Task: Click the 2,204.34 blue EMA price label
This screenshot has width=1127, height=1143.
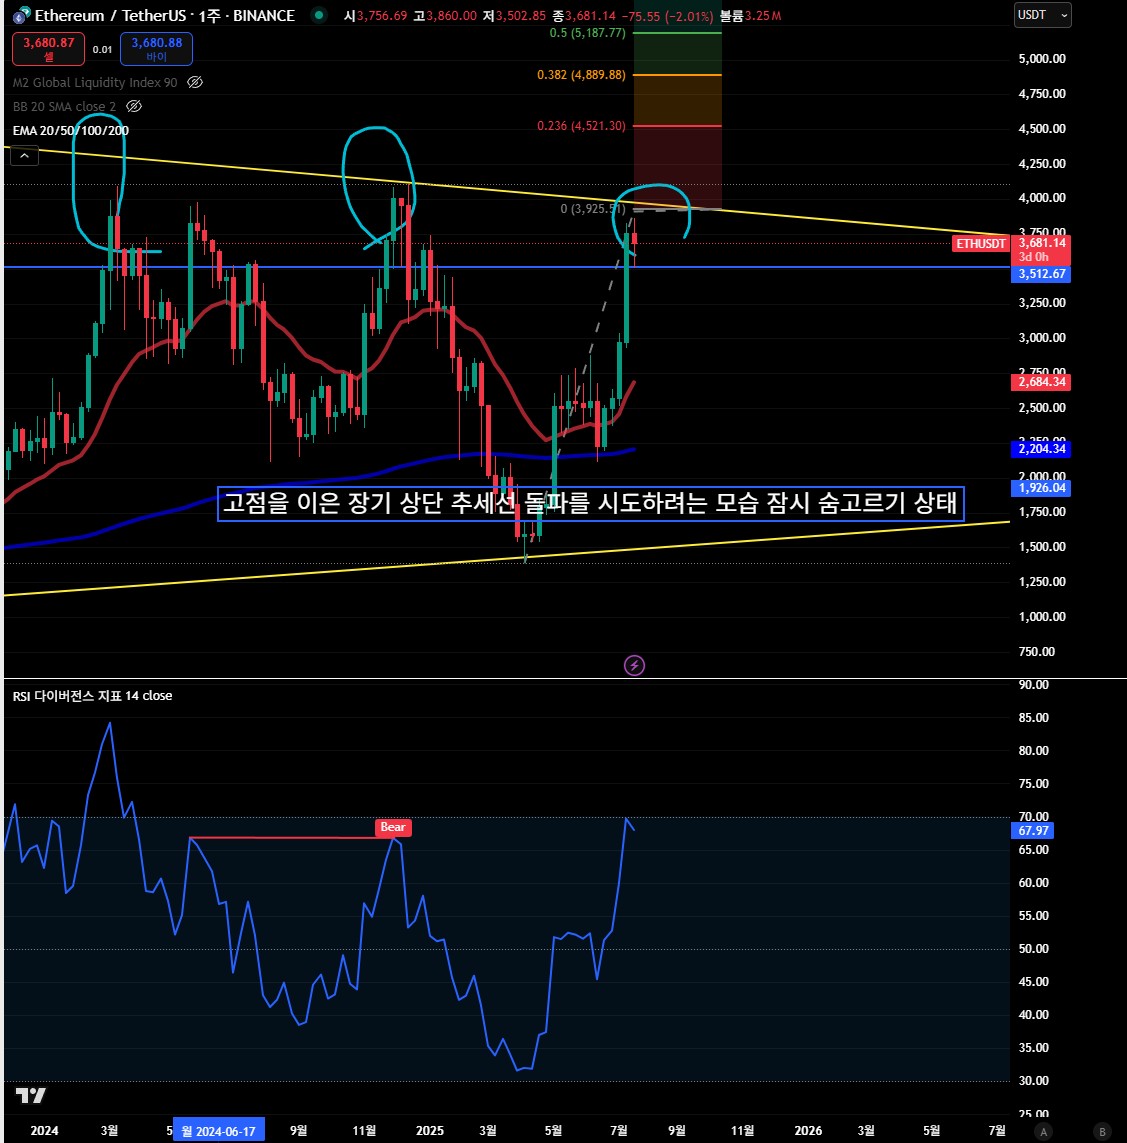Action: (x=1041, y=449)
